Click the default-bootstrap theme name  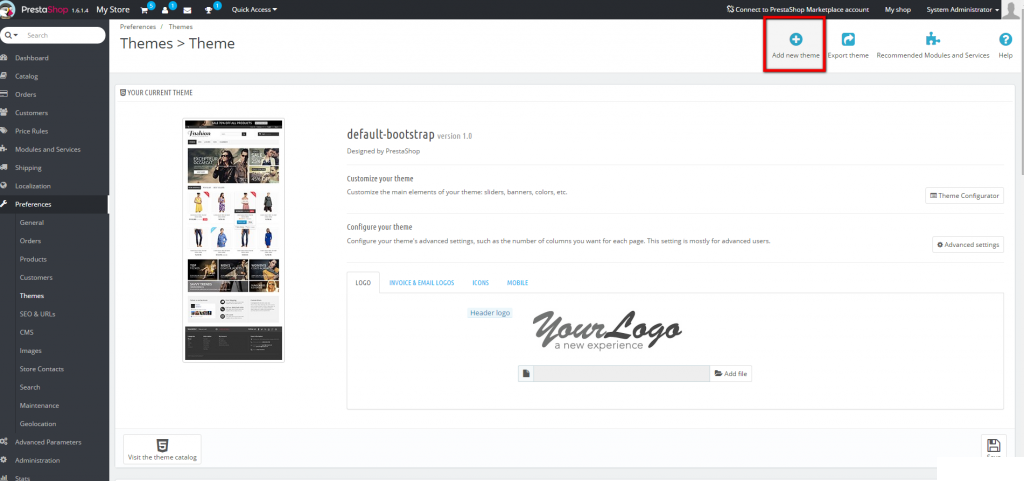tap(391, 135)
